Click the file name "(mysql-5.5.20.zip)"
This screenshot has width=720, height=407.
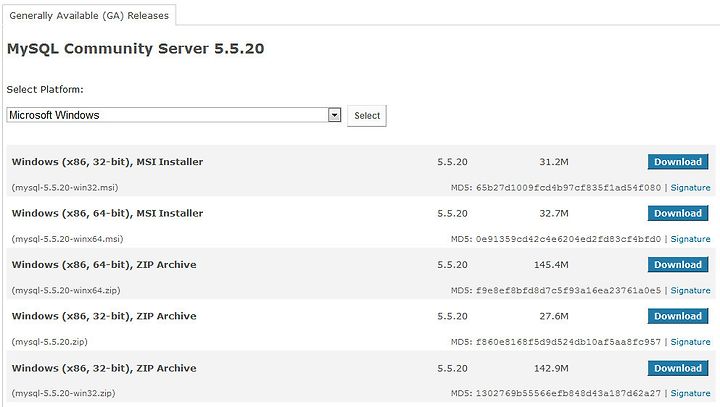(x=50, y=342)
